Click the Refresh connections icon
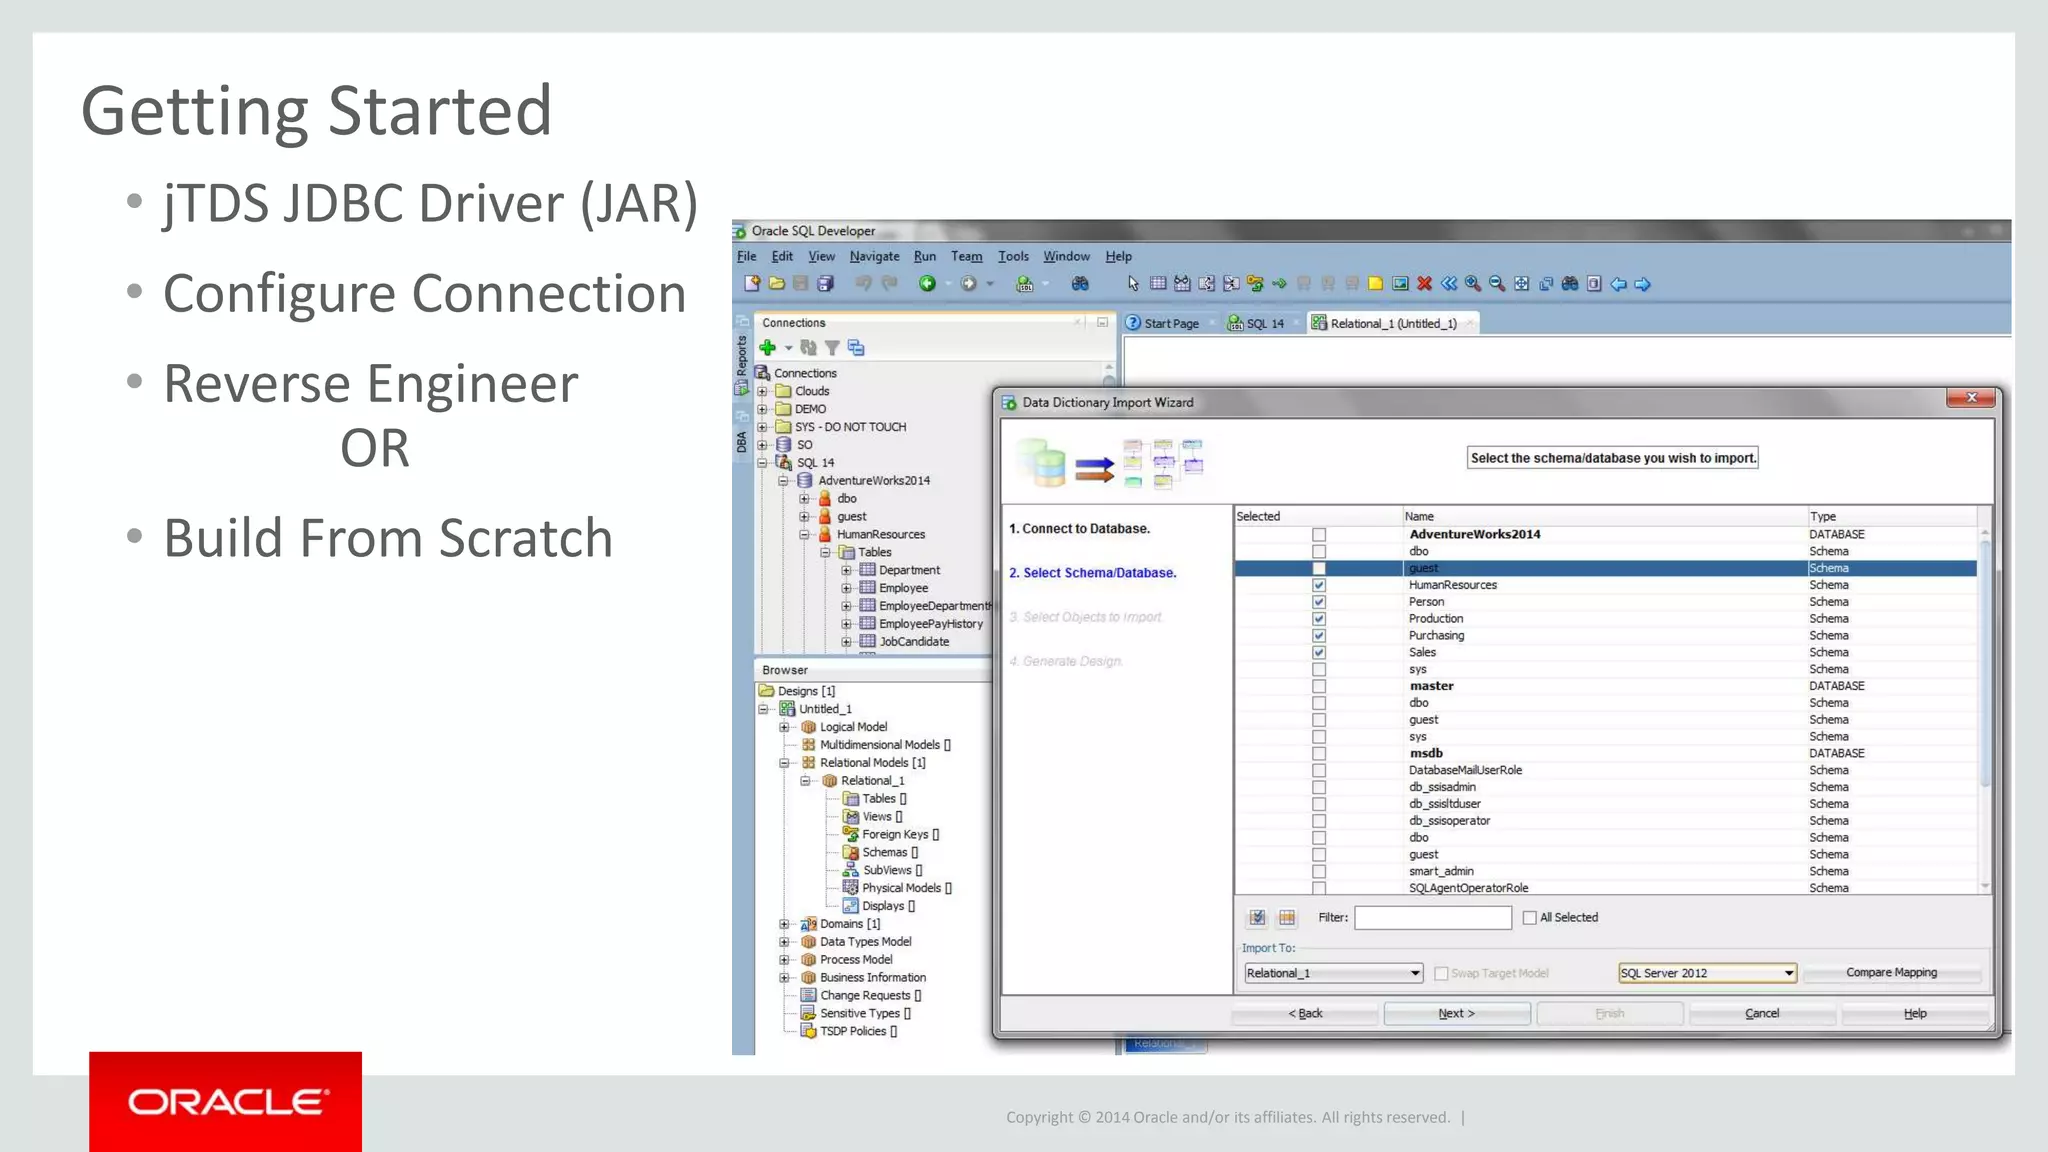The width and height of the screenshot is (2048, 1152). tap(808, 348)
